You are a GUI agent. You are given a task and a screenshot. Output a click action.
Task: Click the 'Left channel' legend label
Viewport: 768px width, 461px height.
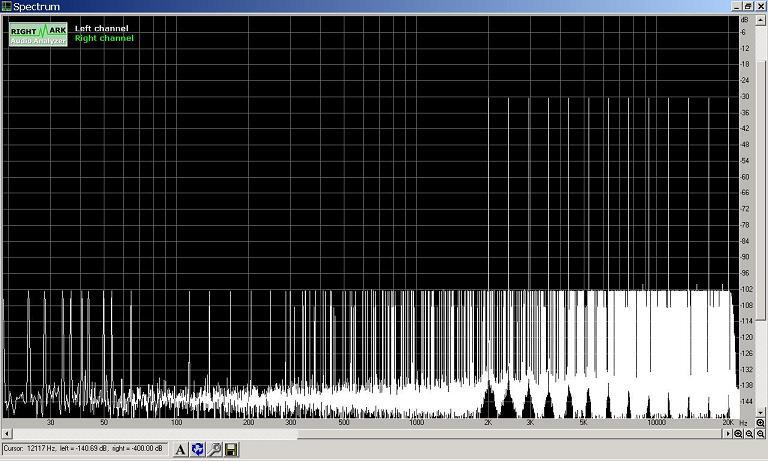coord(101,28)
